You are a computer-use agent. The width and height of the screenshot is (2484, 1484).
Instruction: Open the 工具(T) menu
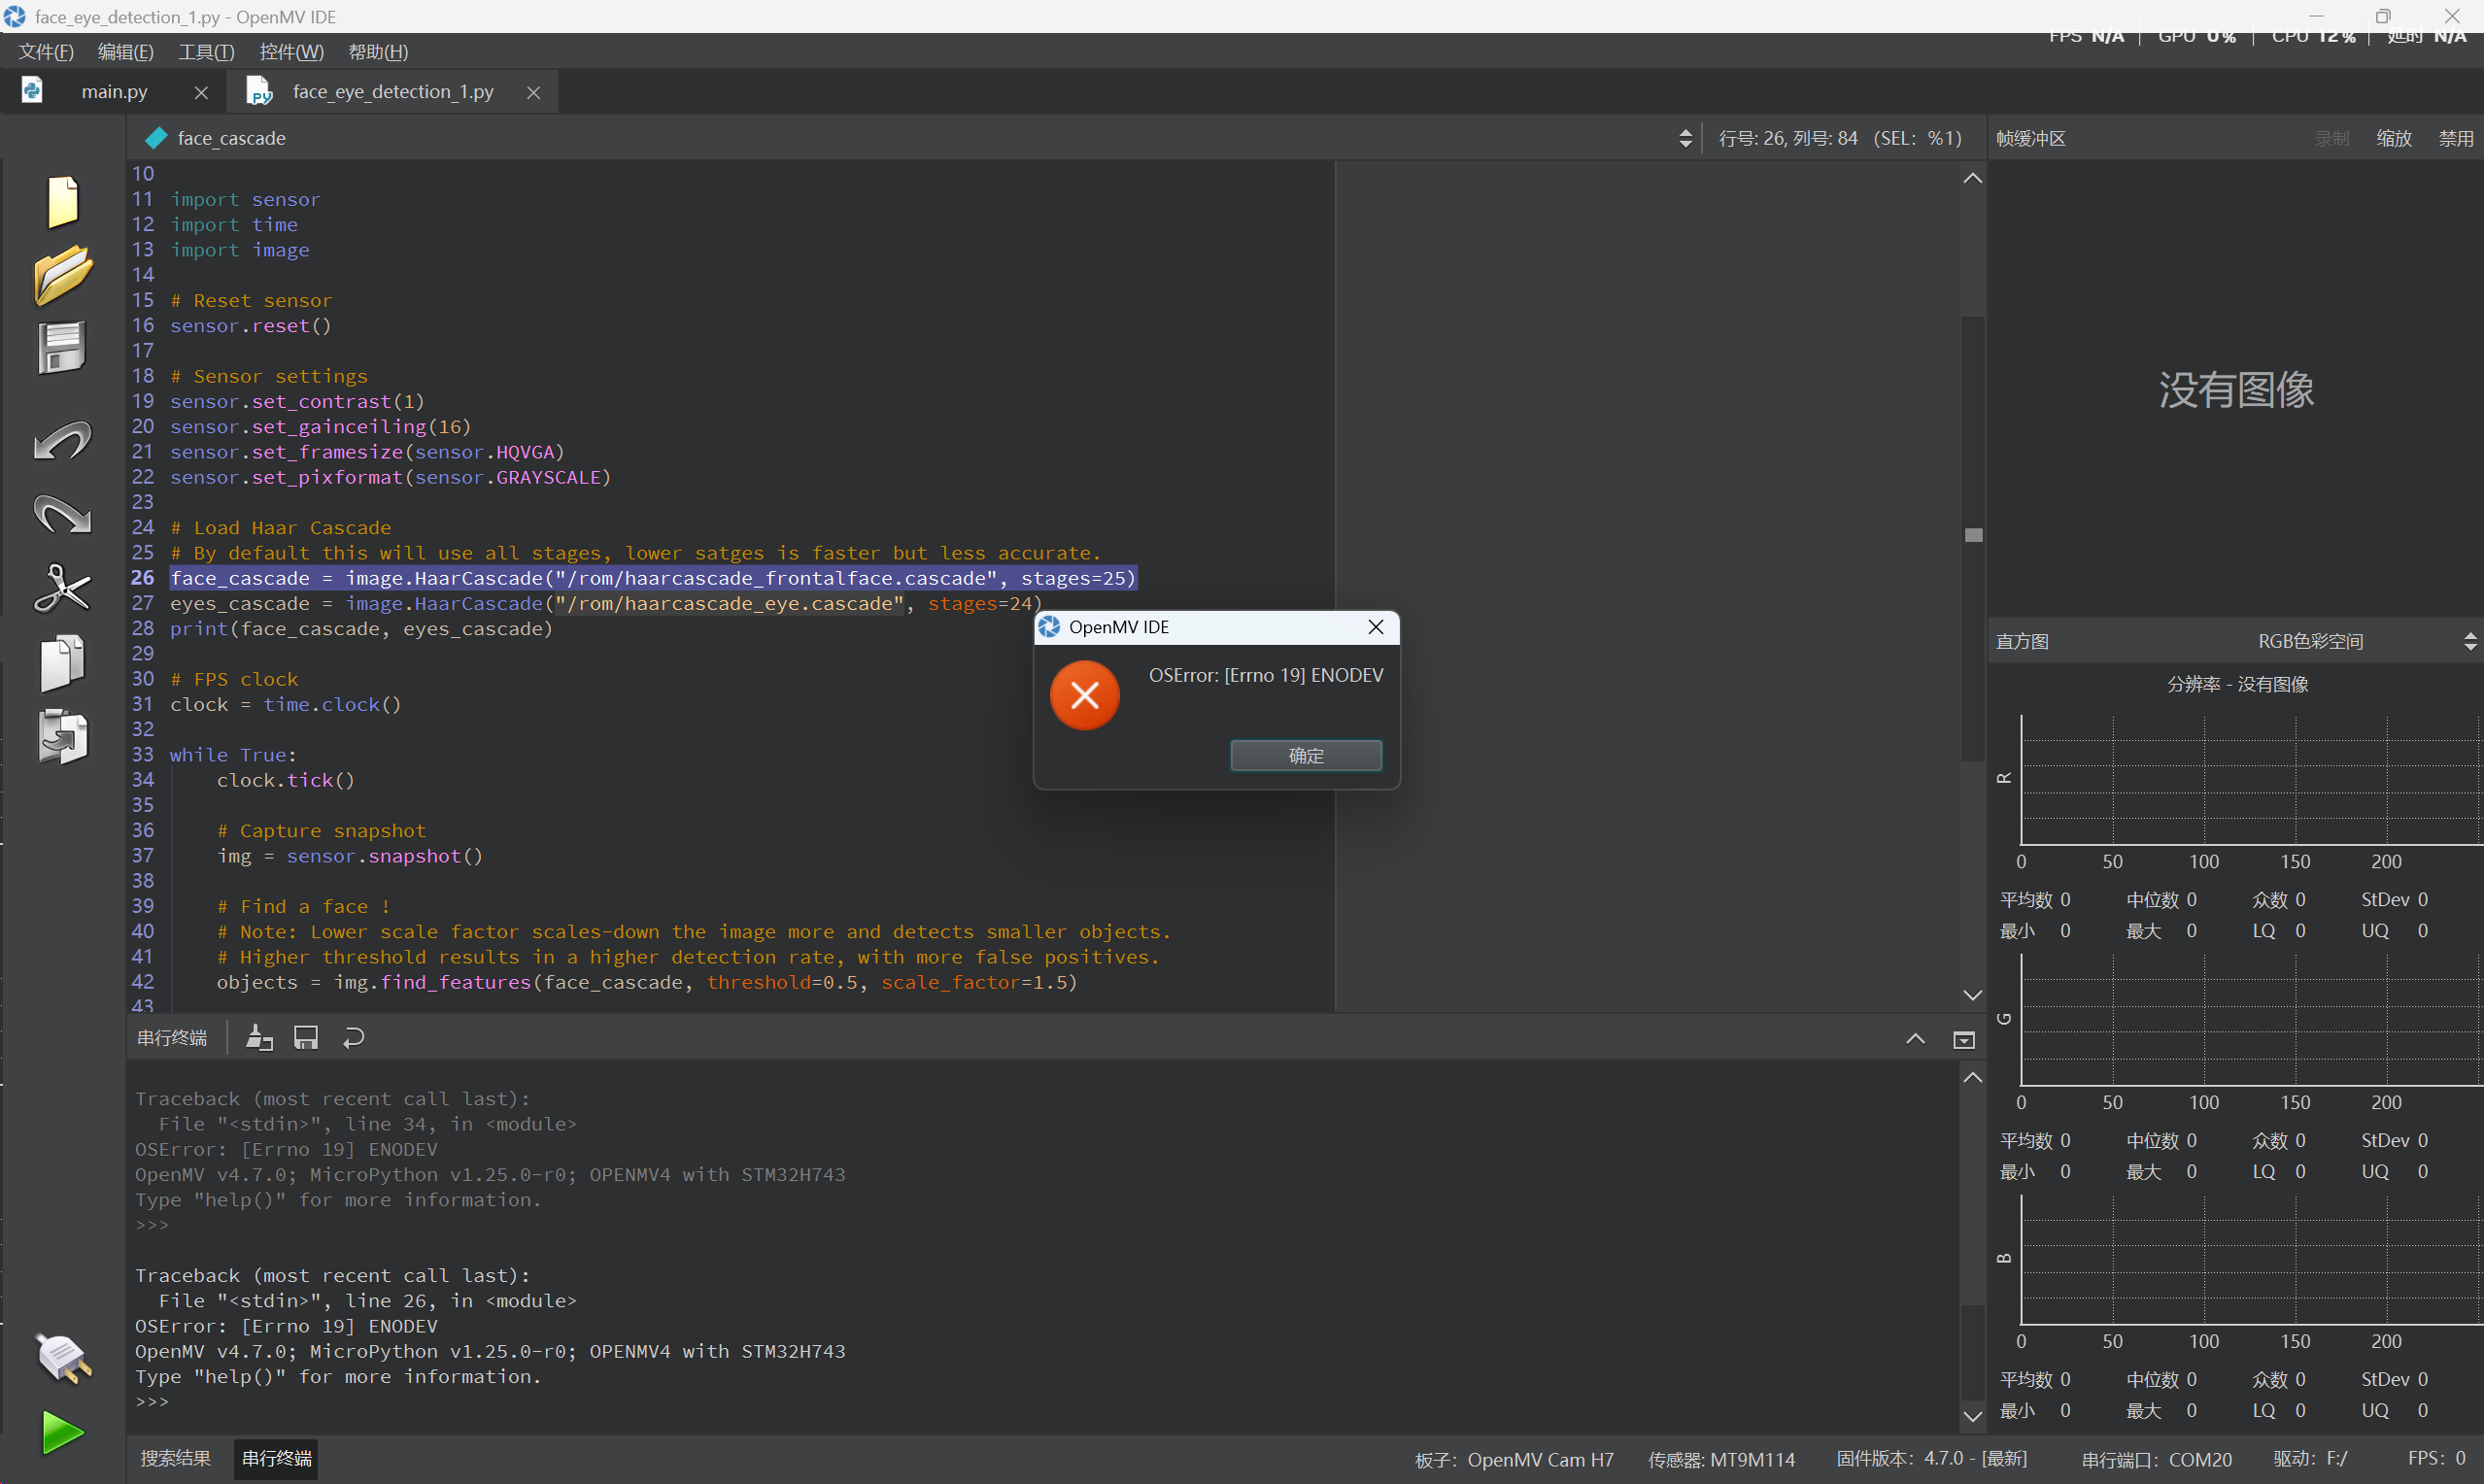pos(206,52)
